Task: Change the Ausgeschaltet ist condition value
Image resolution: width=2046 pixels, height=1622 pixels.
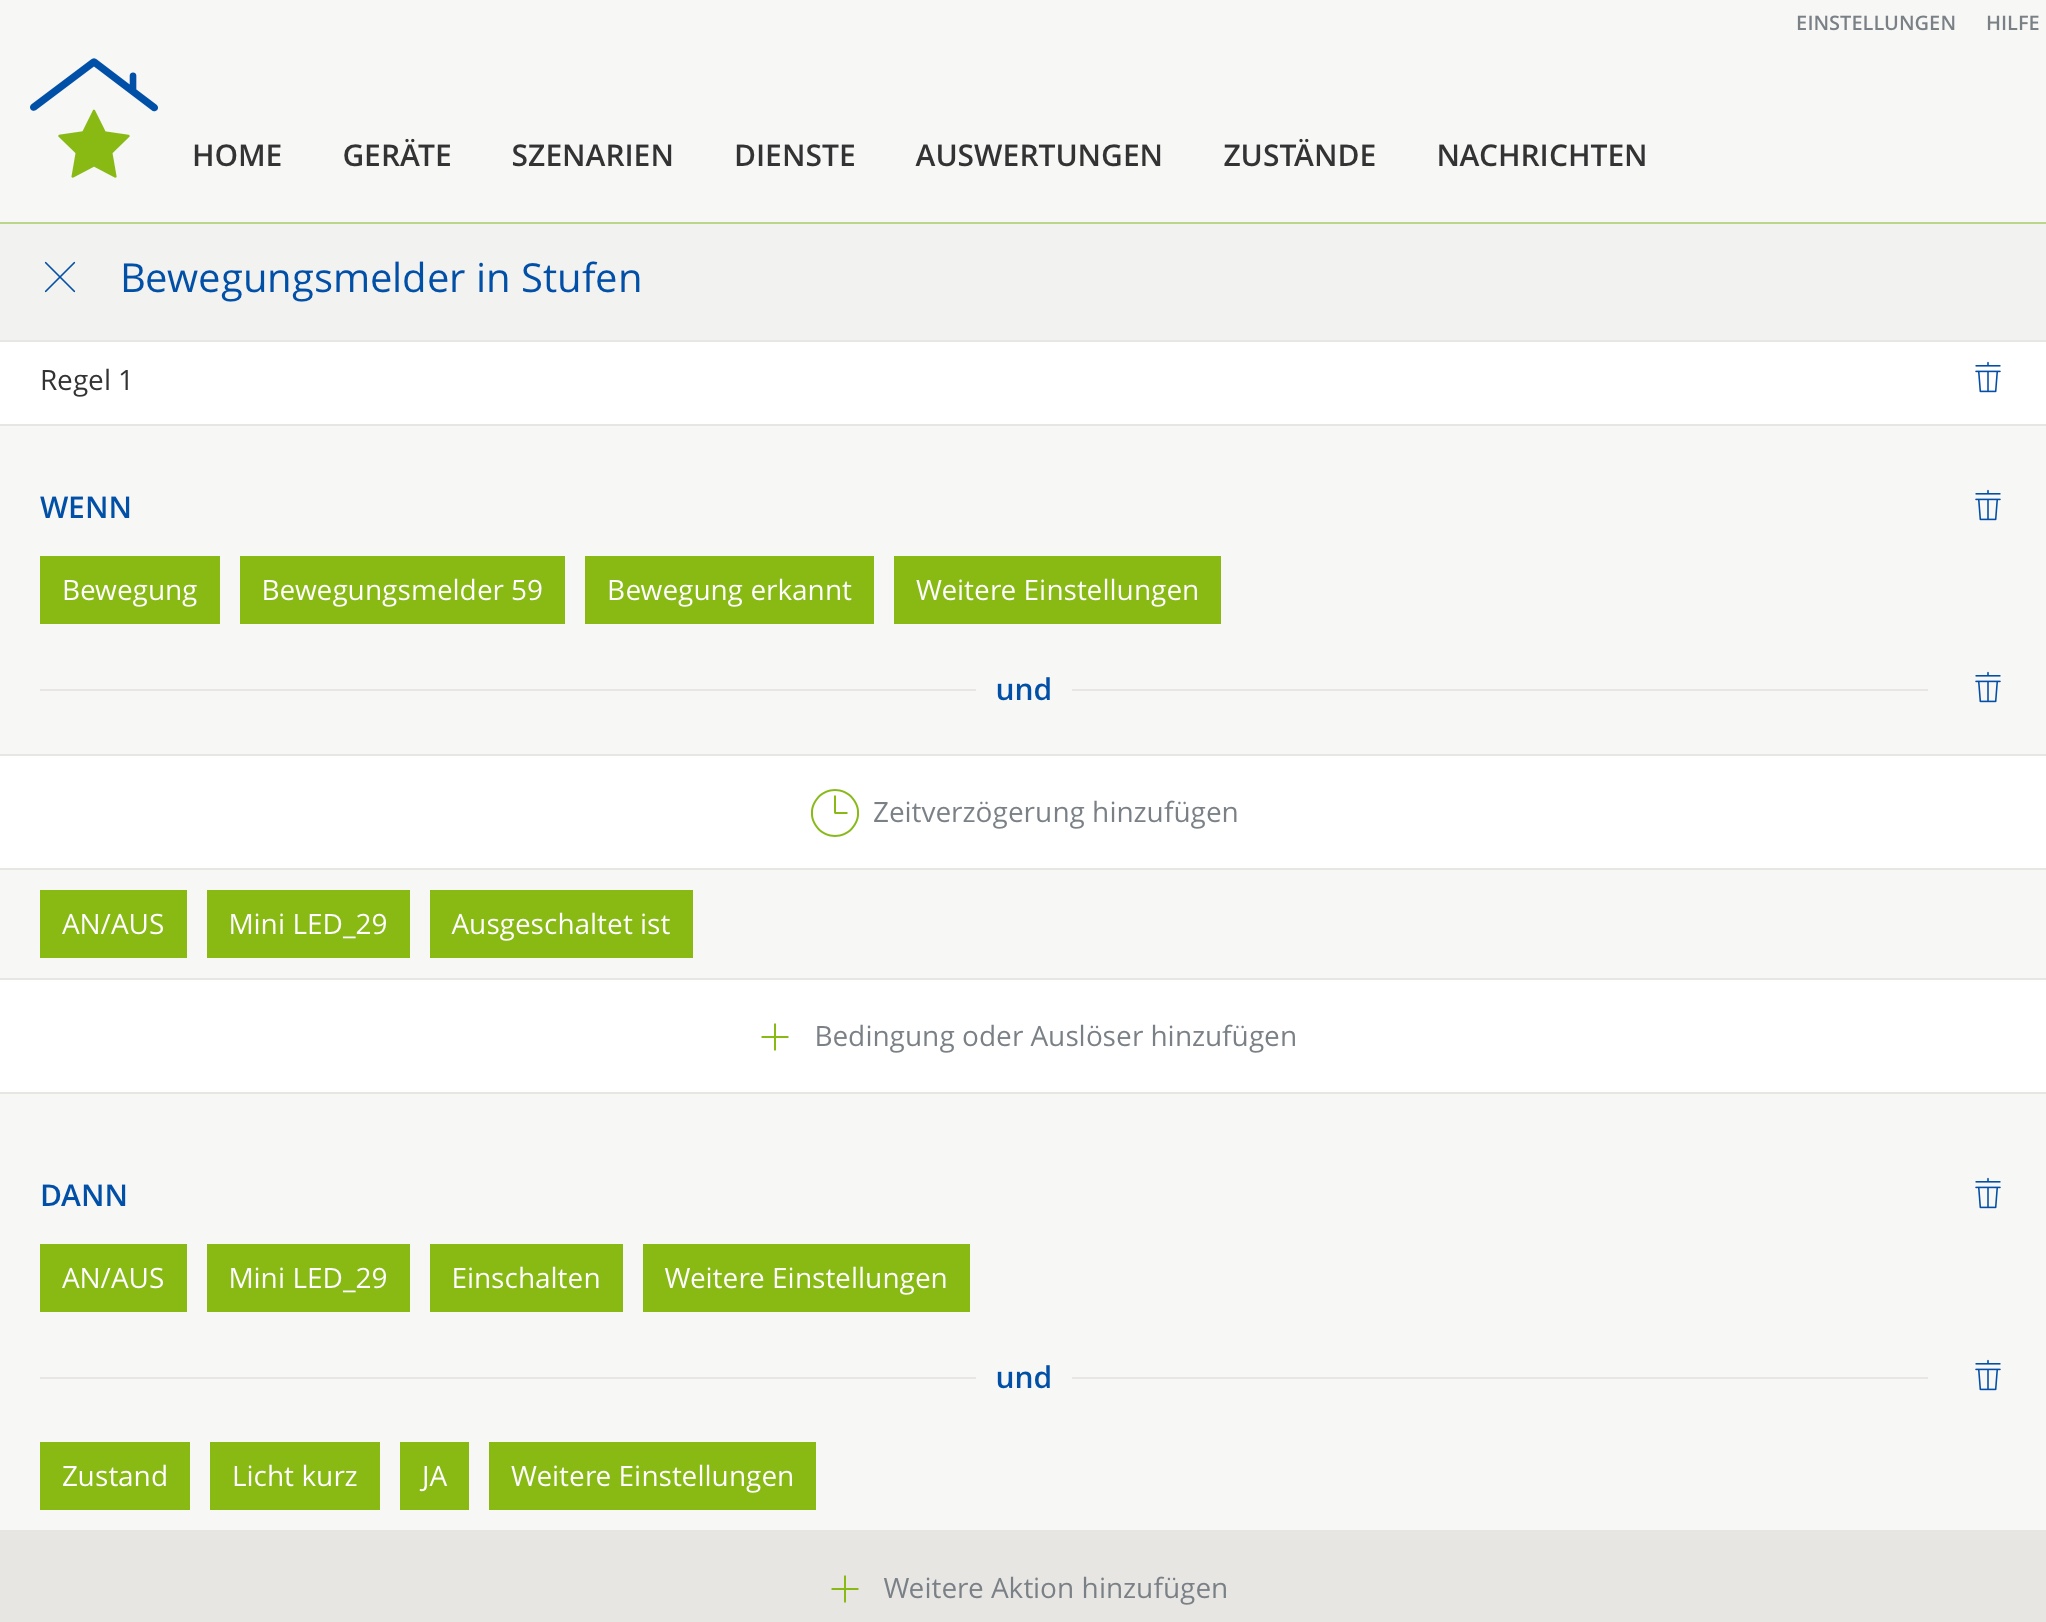Action: [561, 924]
